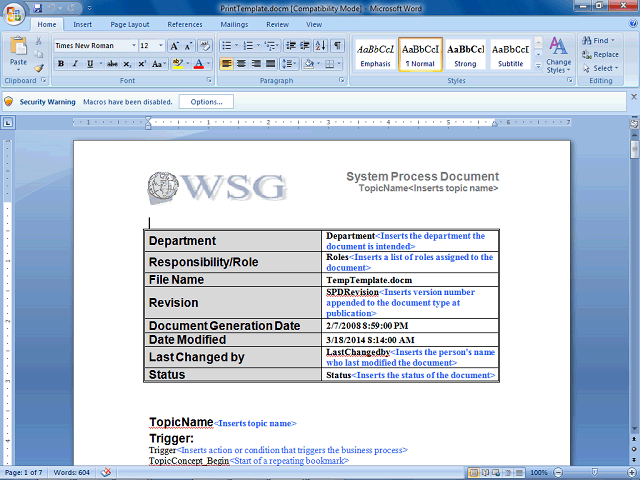640x480 pixels.
Task: Shrink the font size
Action: point(188,46)
